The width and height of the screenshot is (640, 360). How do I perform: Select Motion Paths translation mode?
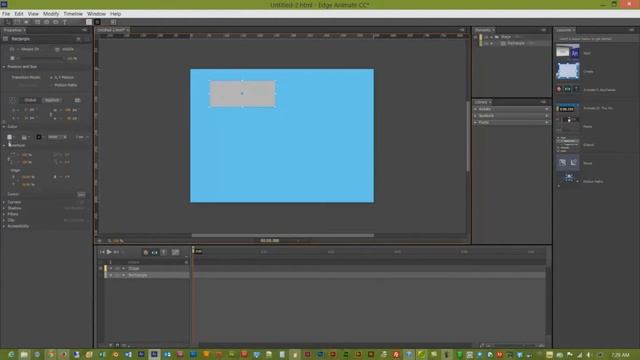(63, 85)
